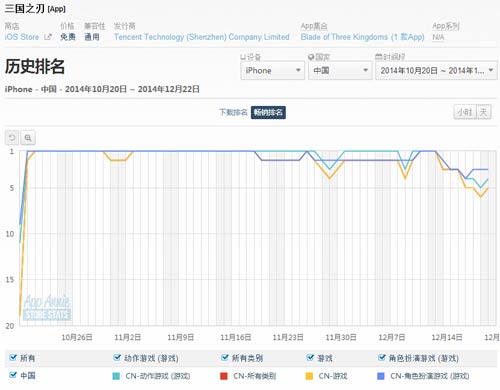This screenshot has height=390, width=500.
Task: Switch chart granularity to 小时
Action: [x=465, y=112]
